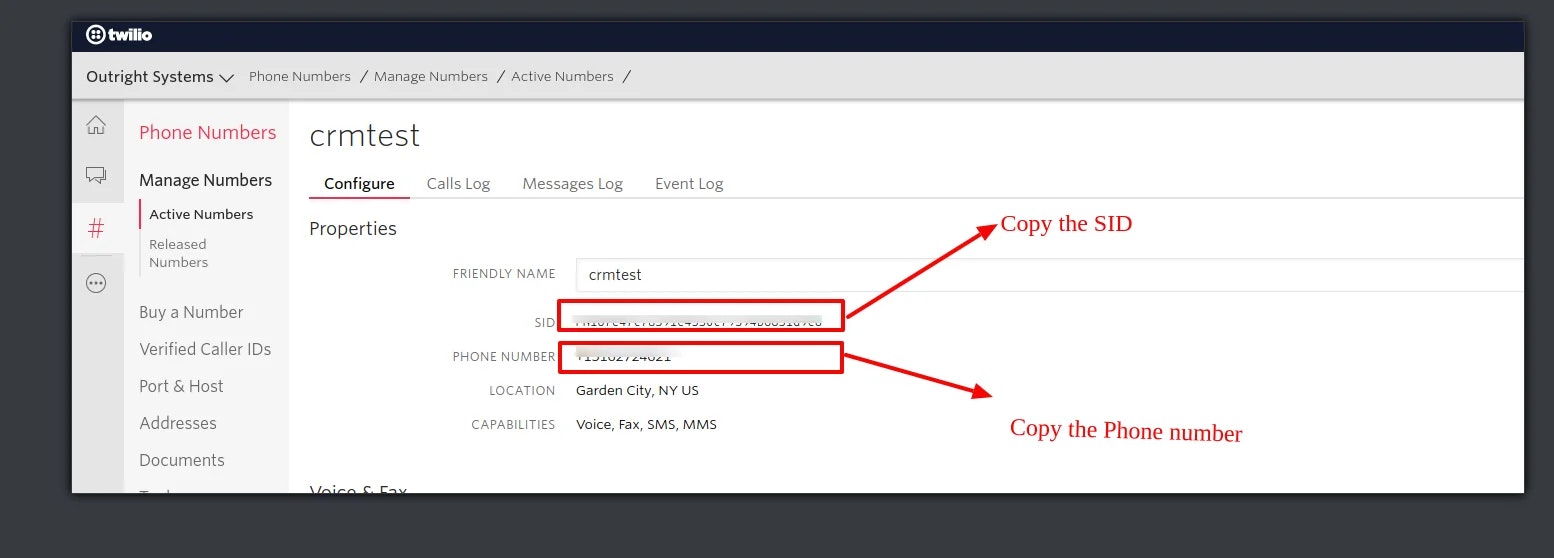Go to Manage Numbers breadcrumb
The height and width of the screenshot is (558, 1554).
point(431,76)
